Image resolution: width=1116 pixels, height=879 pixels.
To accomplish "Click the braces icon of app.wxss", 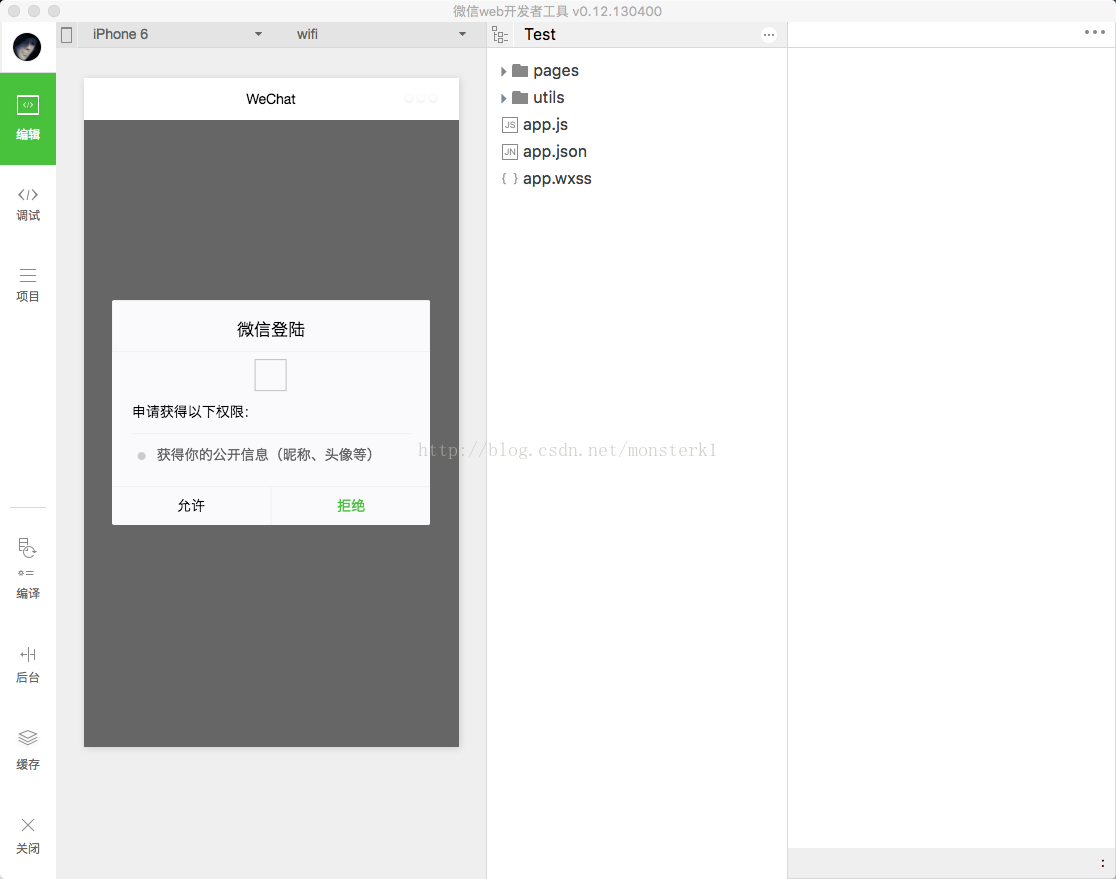I will click(x=510, y=179).
